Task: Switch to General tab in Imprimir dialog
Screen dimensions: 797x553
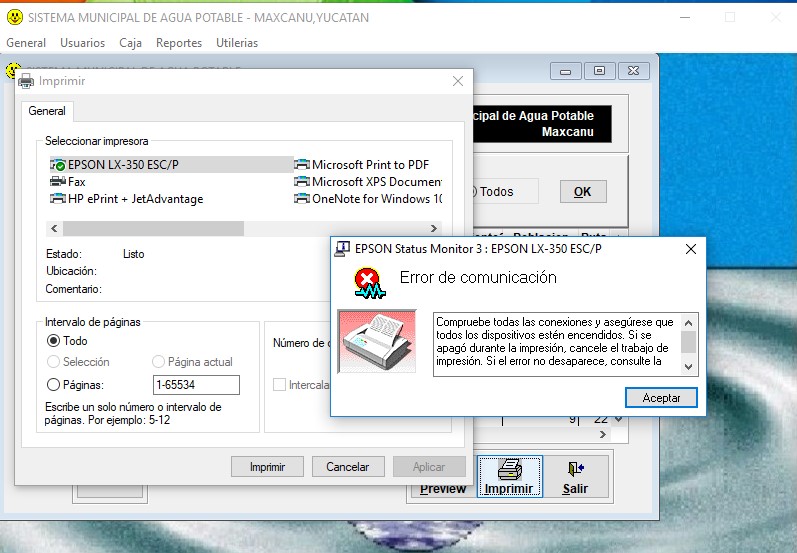Action: 47,111
